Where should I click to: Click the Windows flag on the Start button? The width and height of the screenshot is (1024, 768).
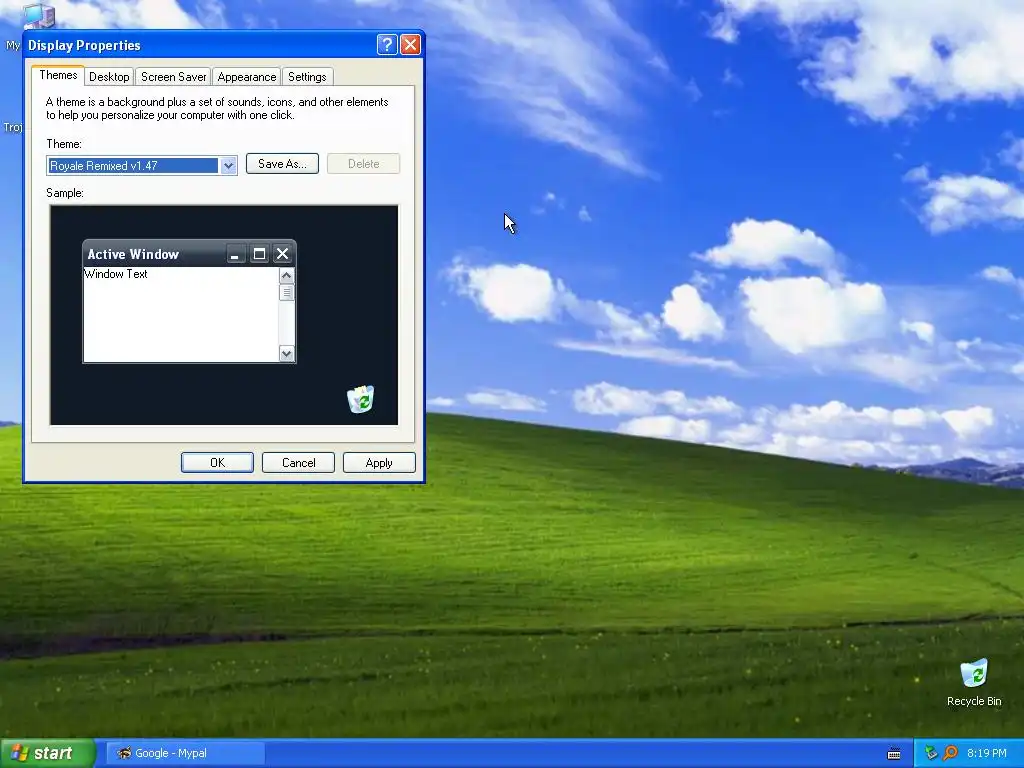(19, 753)
